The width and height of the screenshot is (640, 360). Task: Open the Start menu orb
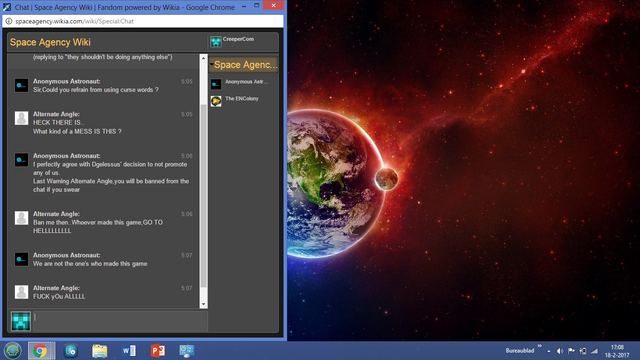pyautogui.click(x=13, y=351)
